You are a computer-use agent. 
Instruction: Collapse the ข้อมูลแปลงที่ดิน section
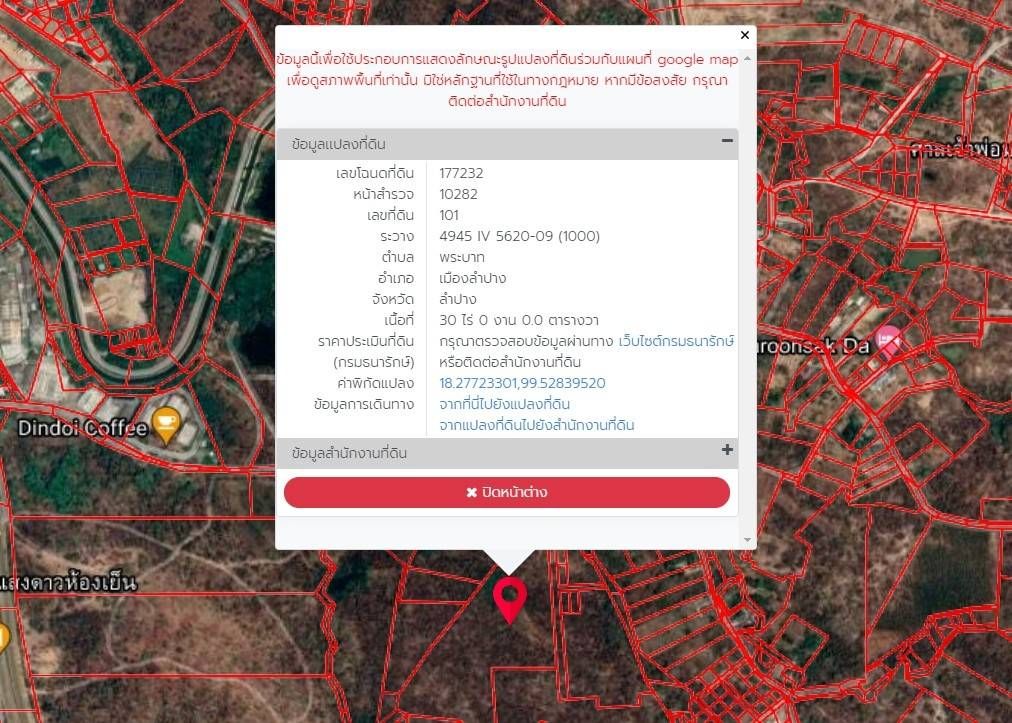point(727,141)
